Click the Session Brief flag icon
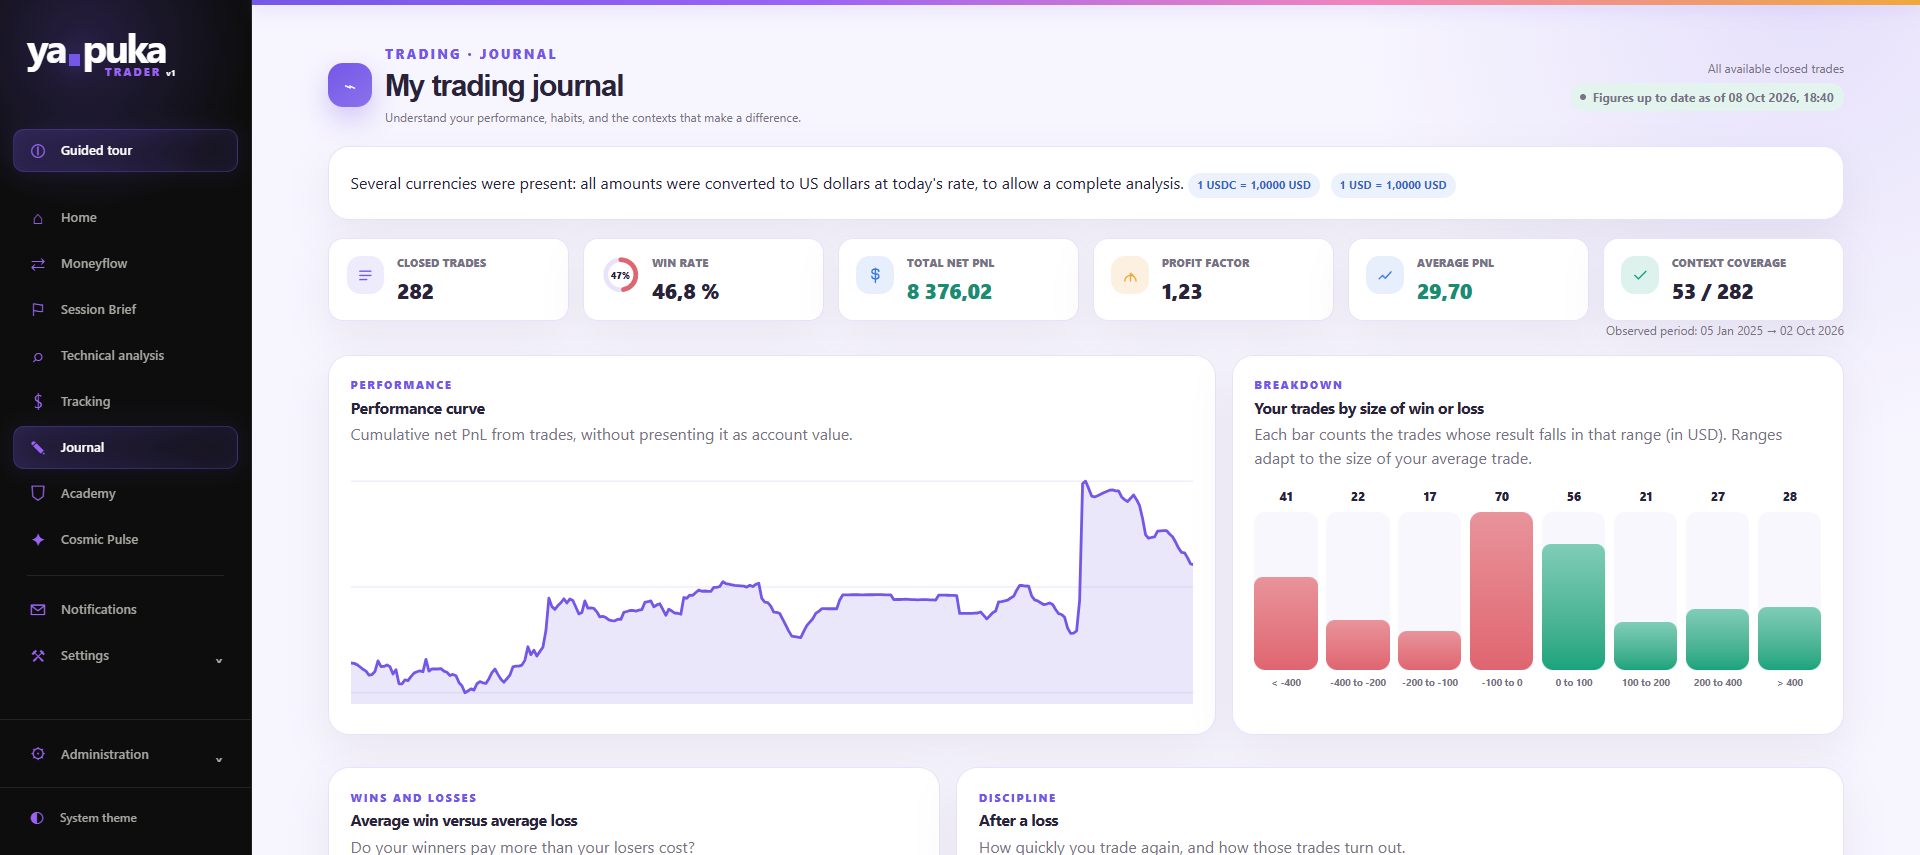 [x=38, y=310]
